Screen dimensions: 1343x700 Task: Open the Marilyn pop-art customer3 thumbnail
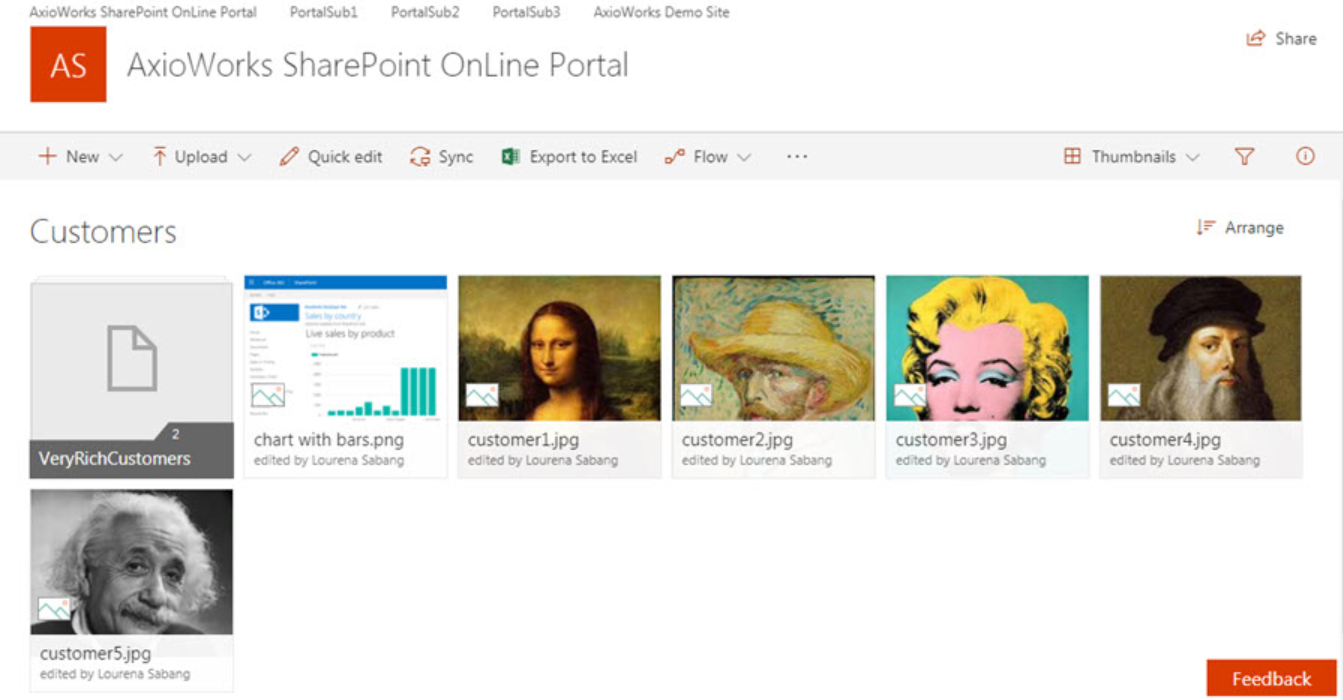987,348
